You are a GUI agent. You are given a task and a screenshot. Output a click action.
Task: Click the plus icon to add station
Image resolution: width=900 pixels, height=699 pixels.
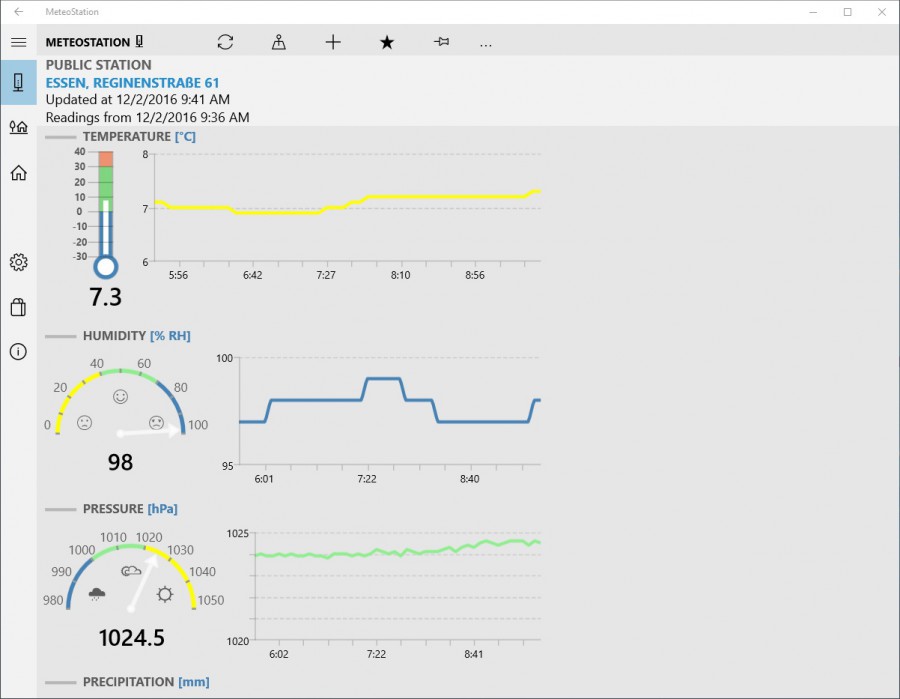(x=333, y=42)
